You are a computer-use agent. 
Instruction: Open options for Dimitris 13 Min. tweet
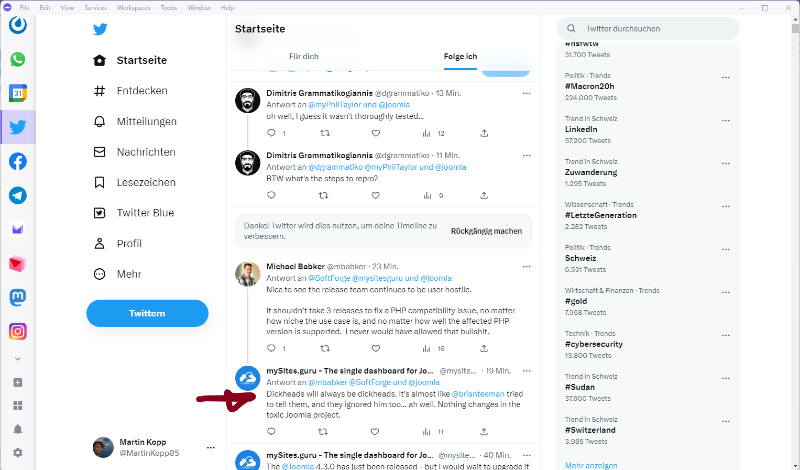click(527, 93)
